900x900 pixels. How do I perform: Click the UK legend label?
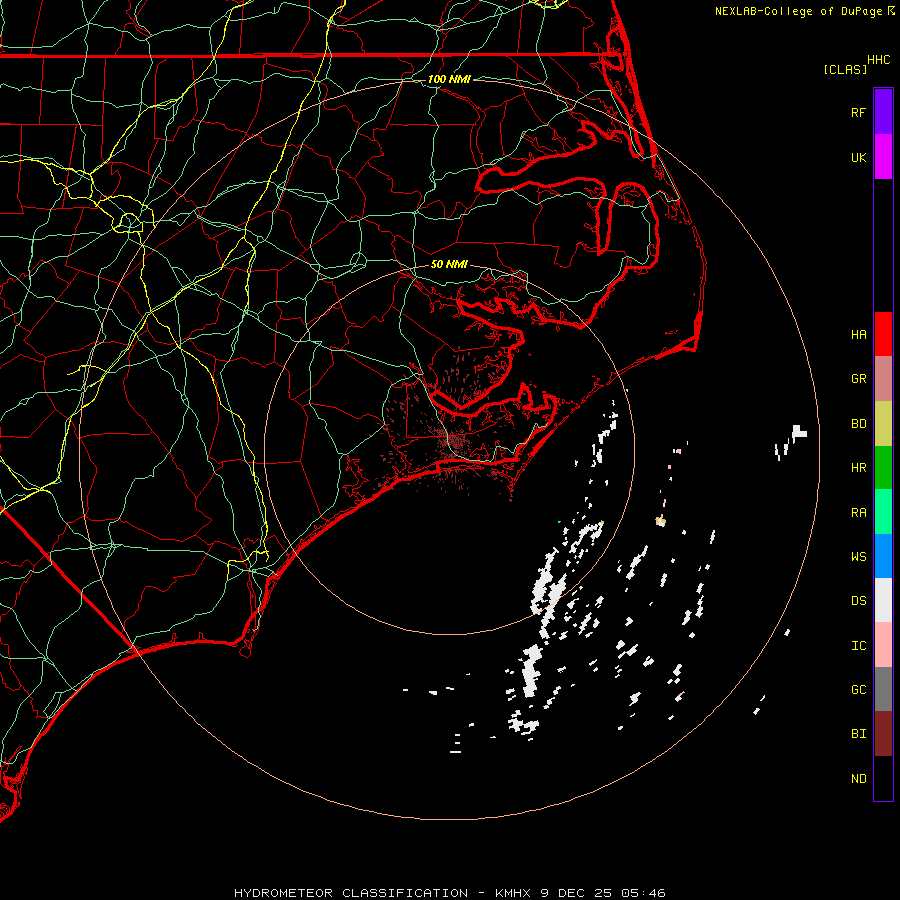pyautogui.click(x=858, y=157)
